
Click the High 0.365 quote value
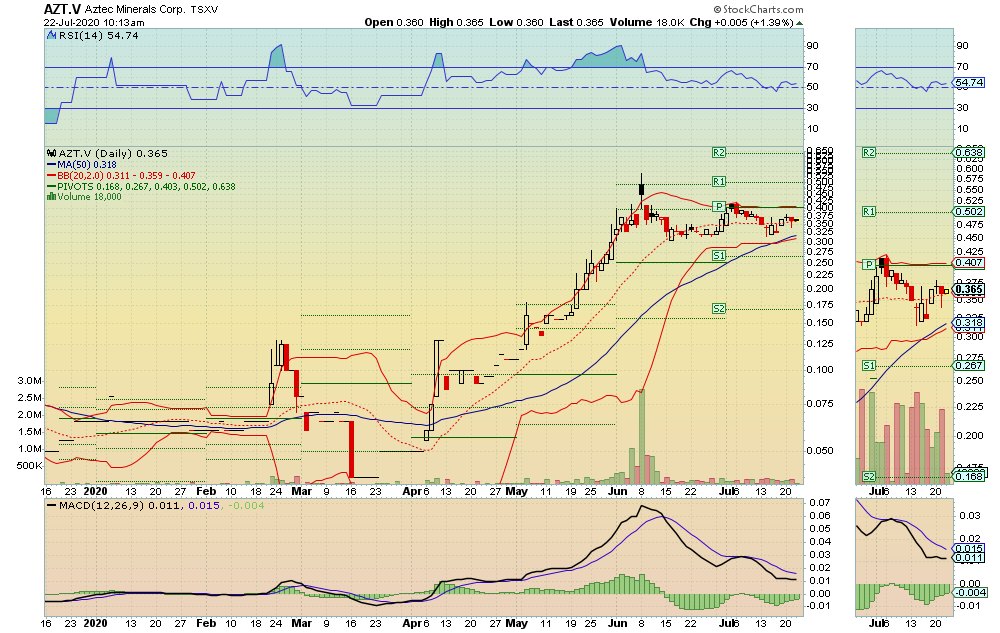tap(457, 22)
